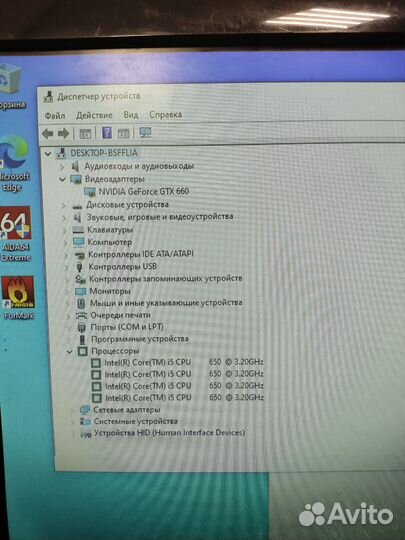The image size is (405, 540).
Task: Select the first Intel Core i5 CPU entry
Action: [x=184, y=362]
